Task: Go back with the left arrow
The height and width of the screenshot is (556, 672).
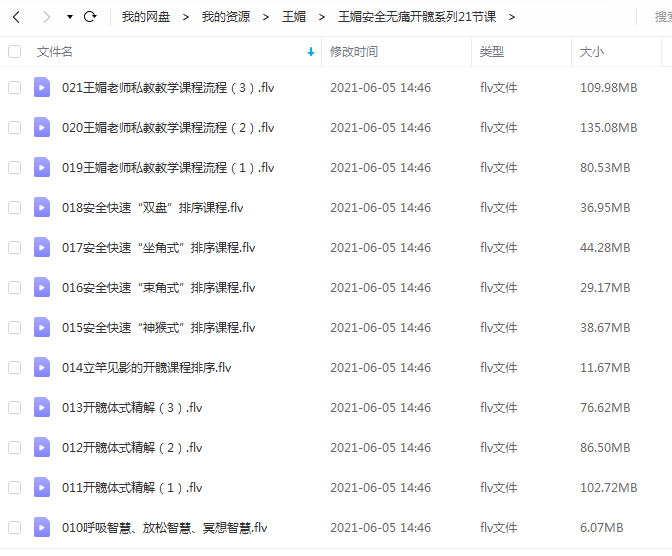Action: (16, 17)
